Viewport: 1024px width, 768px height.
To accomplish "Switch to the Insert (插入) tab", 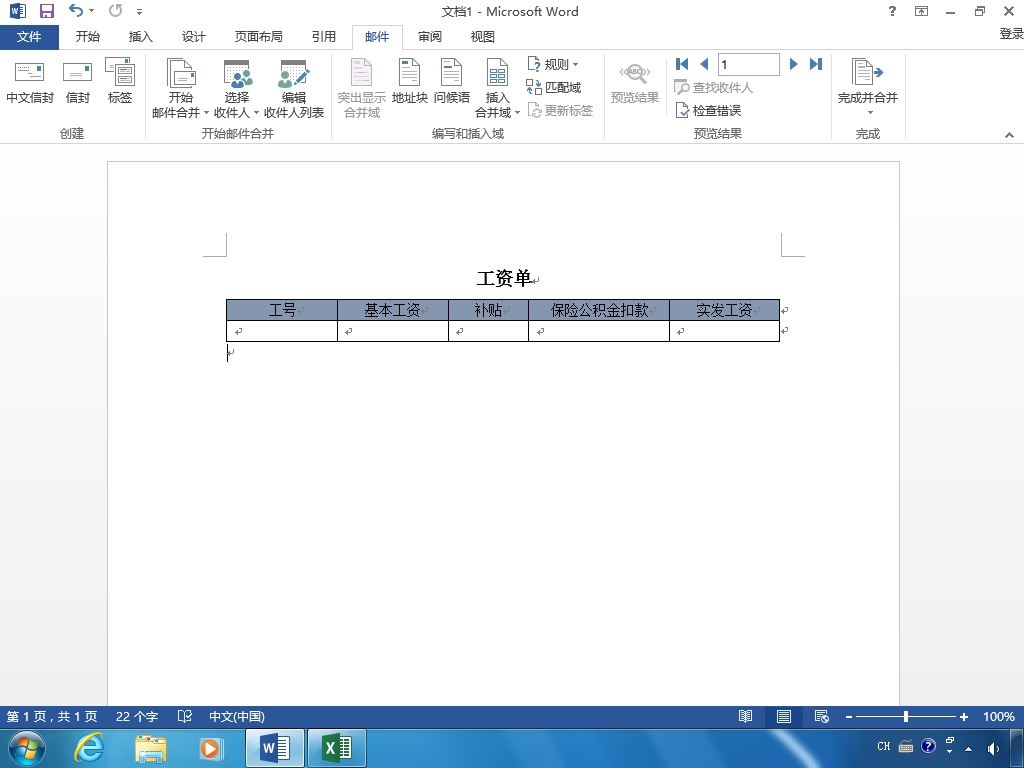I will click(x=140, y=37).
